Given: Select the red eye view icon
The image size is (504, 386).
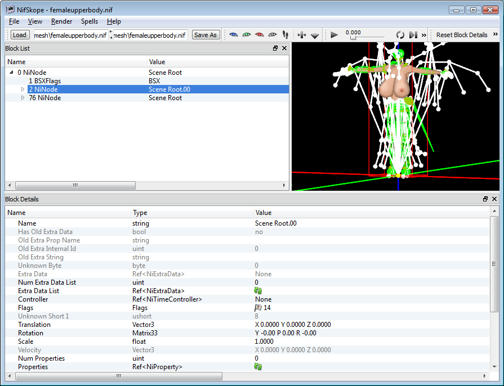Looking at the screenshot, I should pyautogui.click(x=259, y=35).
